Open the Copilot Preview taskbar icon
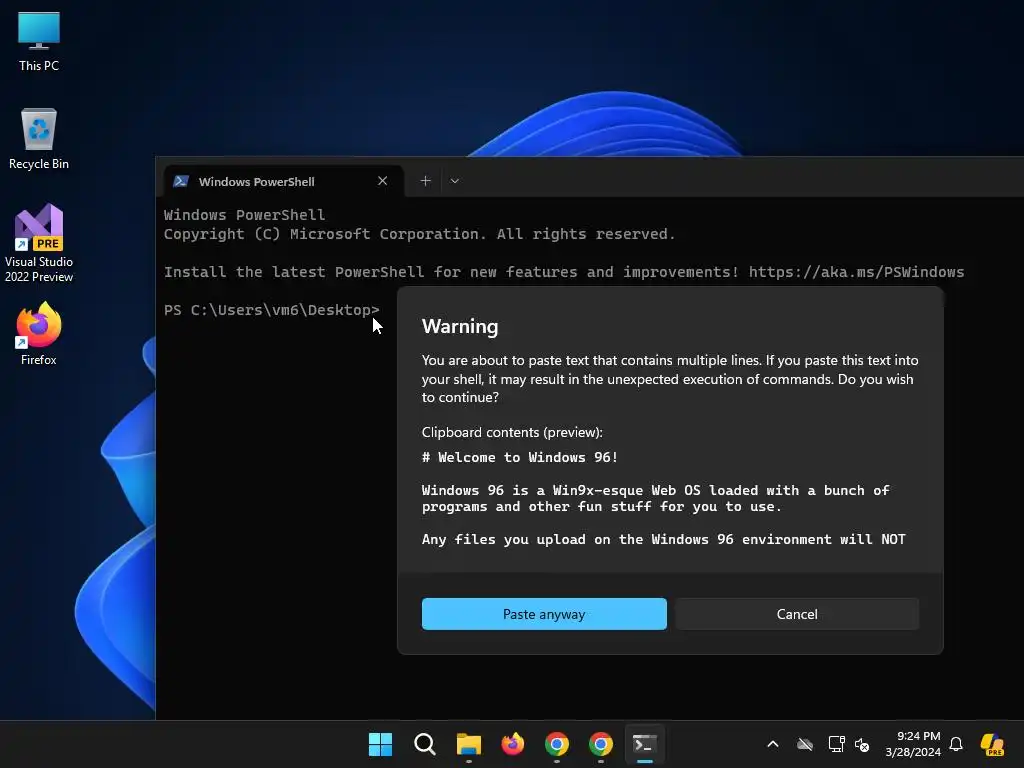Viewport: 1024px width, 768px height. (993, 744)
